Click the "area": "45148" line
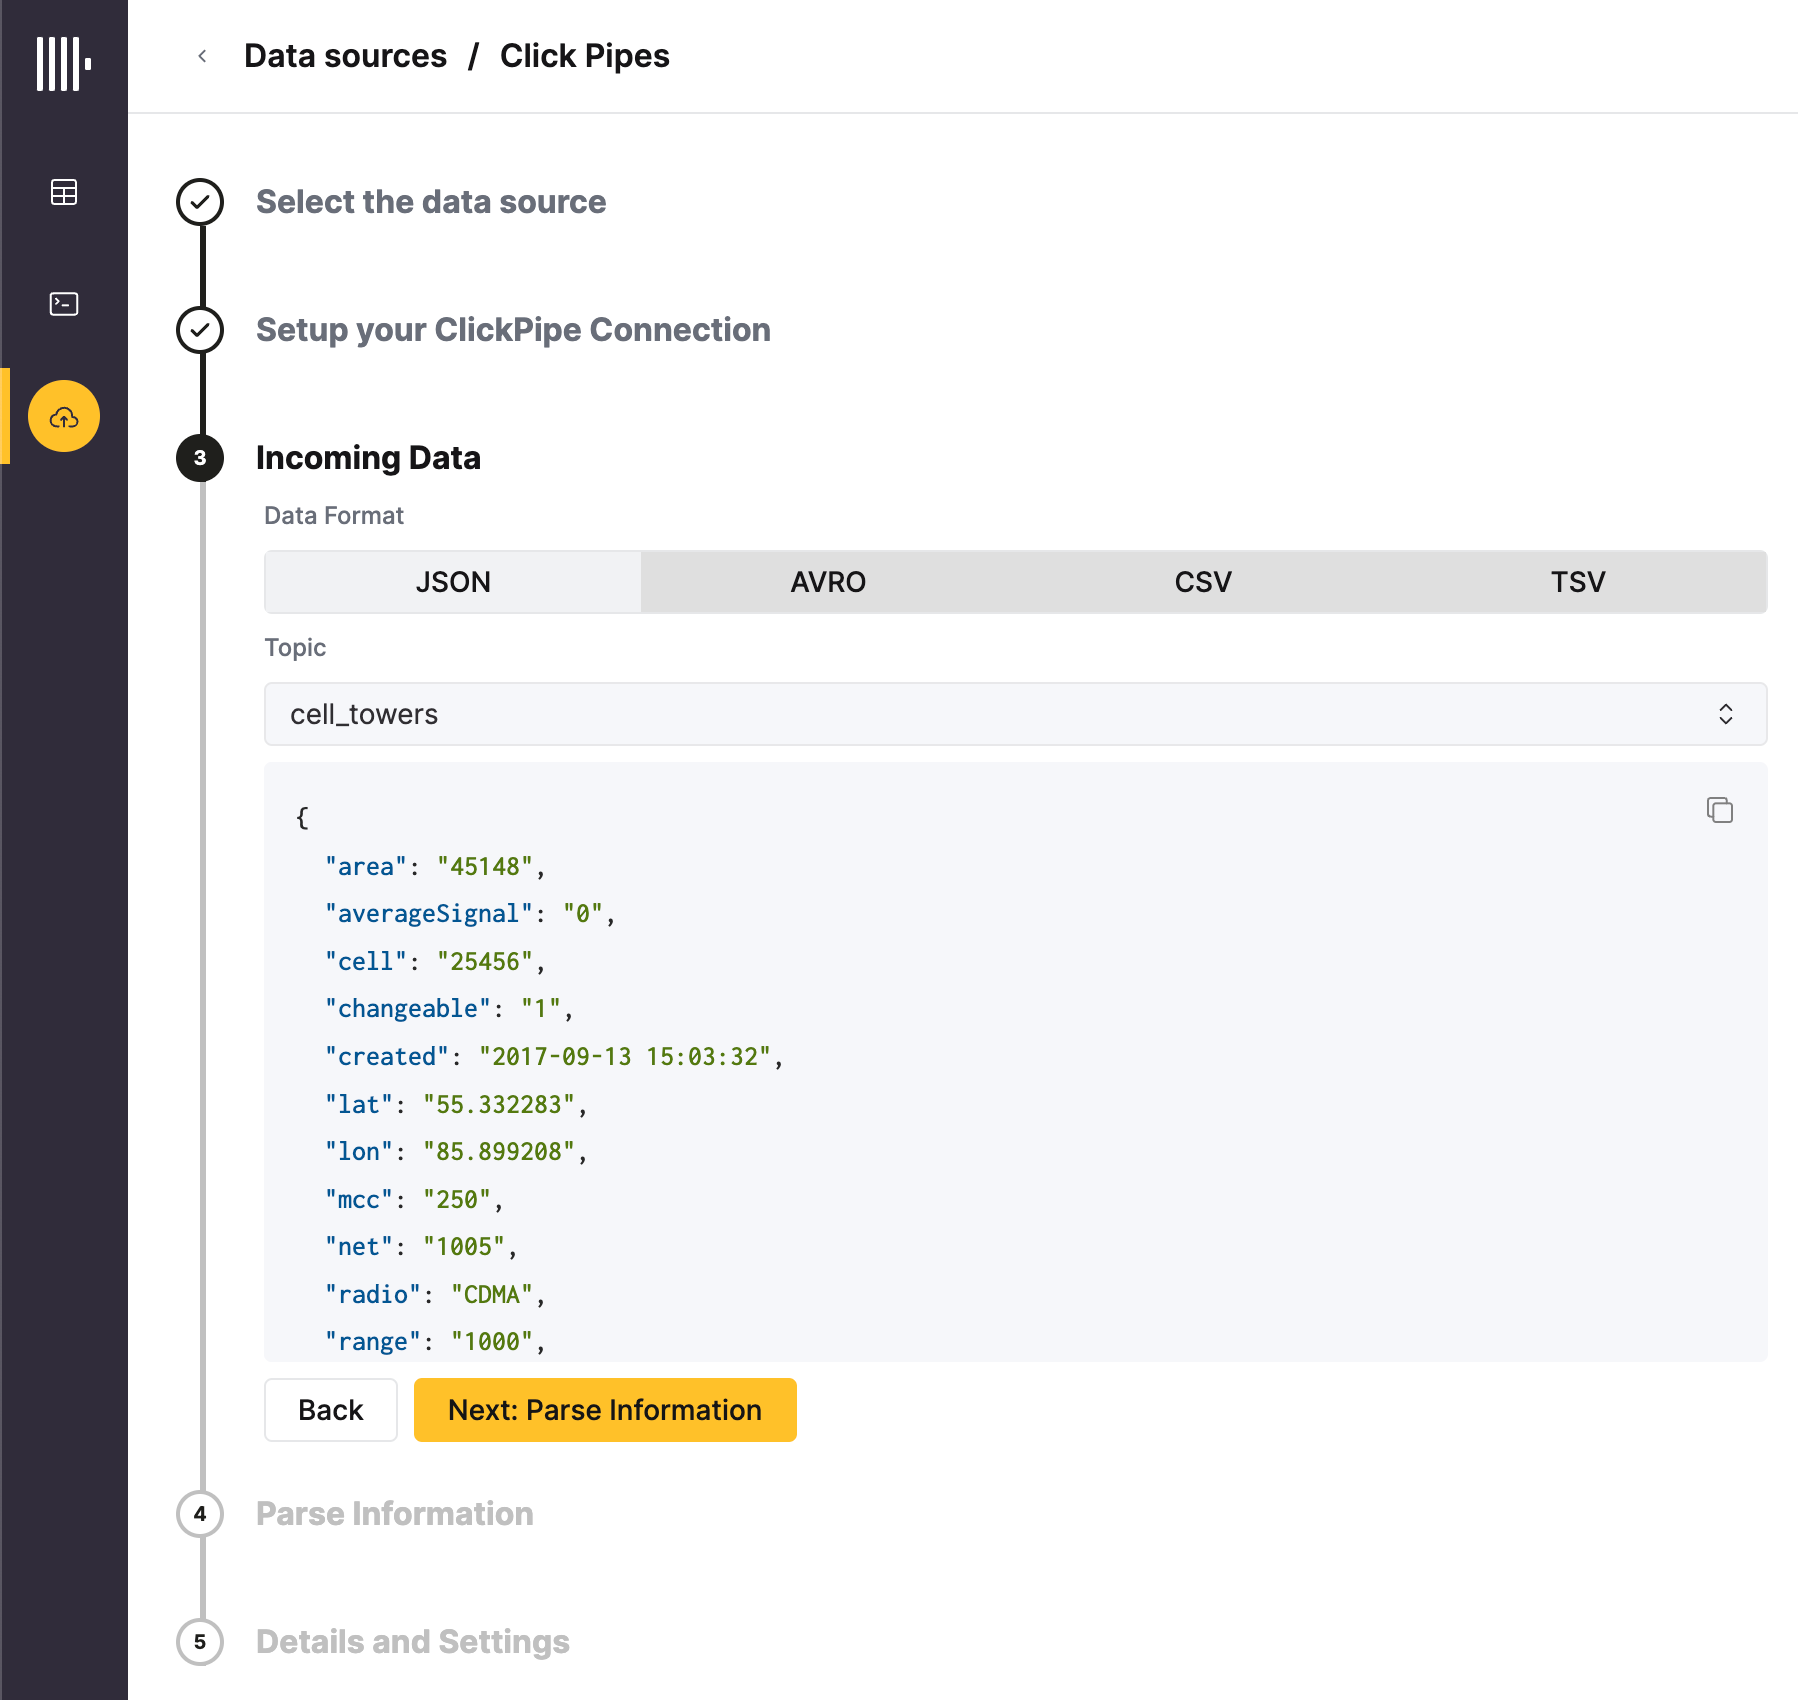Screen dimensions: 1798x1700 click(x=435, y=866)
